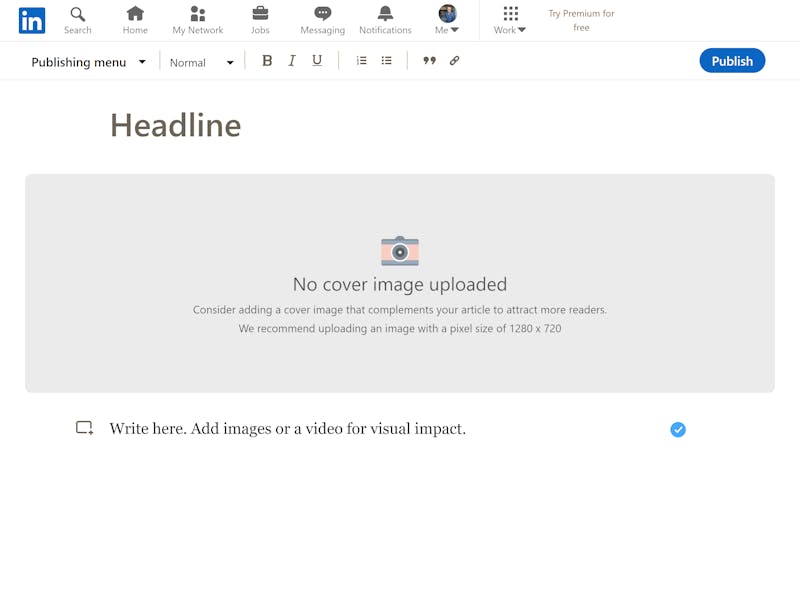
Task: Open Jobs briefcase icon
Action: [x=260, y=13]
